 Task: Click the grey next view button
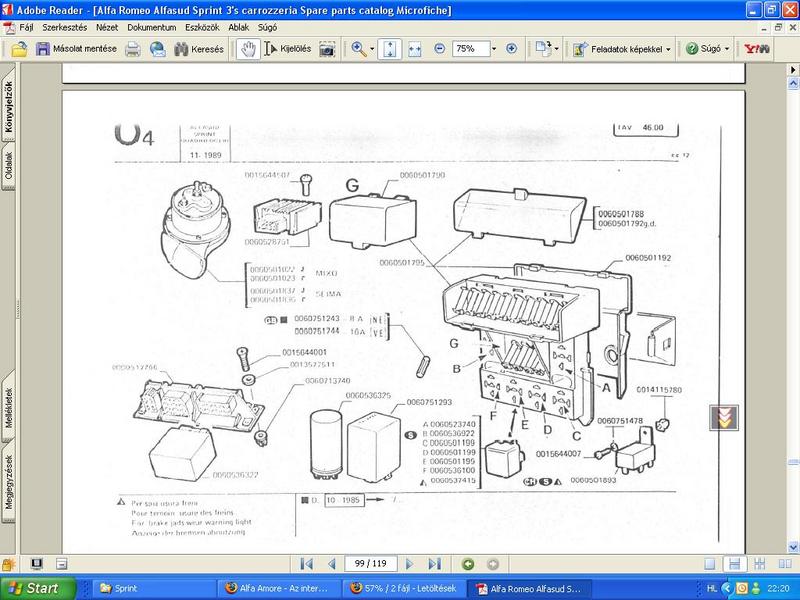tap(493, 564)
